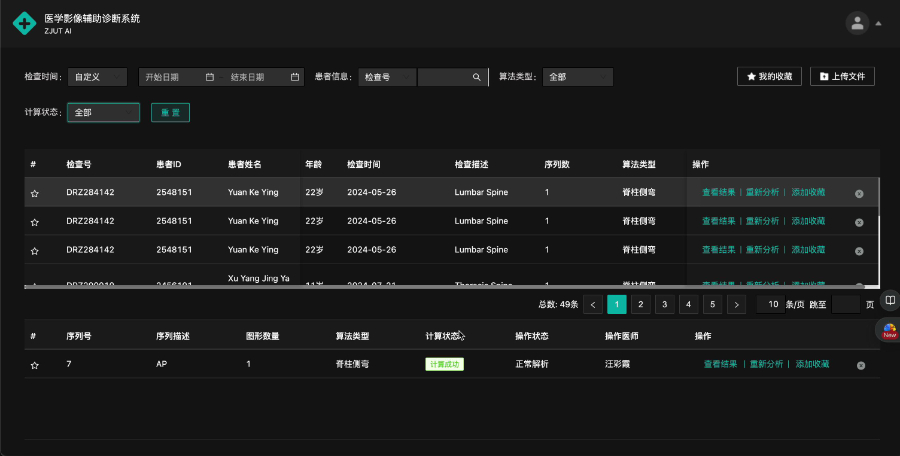Click the 重置 reset button

point(170,113)
